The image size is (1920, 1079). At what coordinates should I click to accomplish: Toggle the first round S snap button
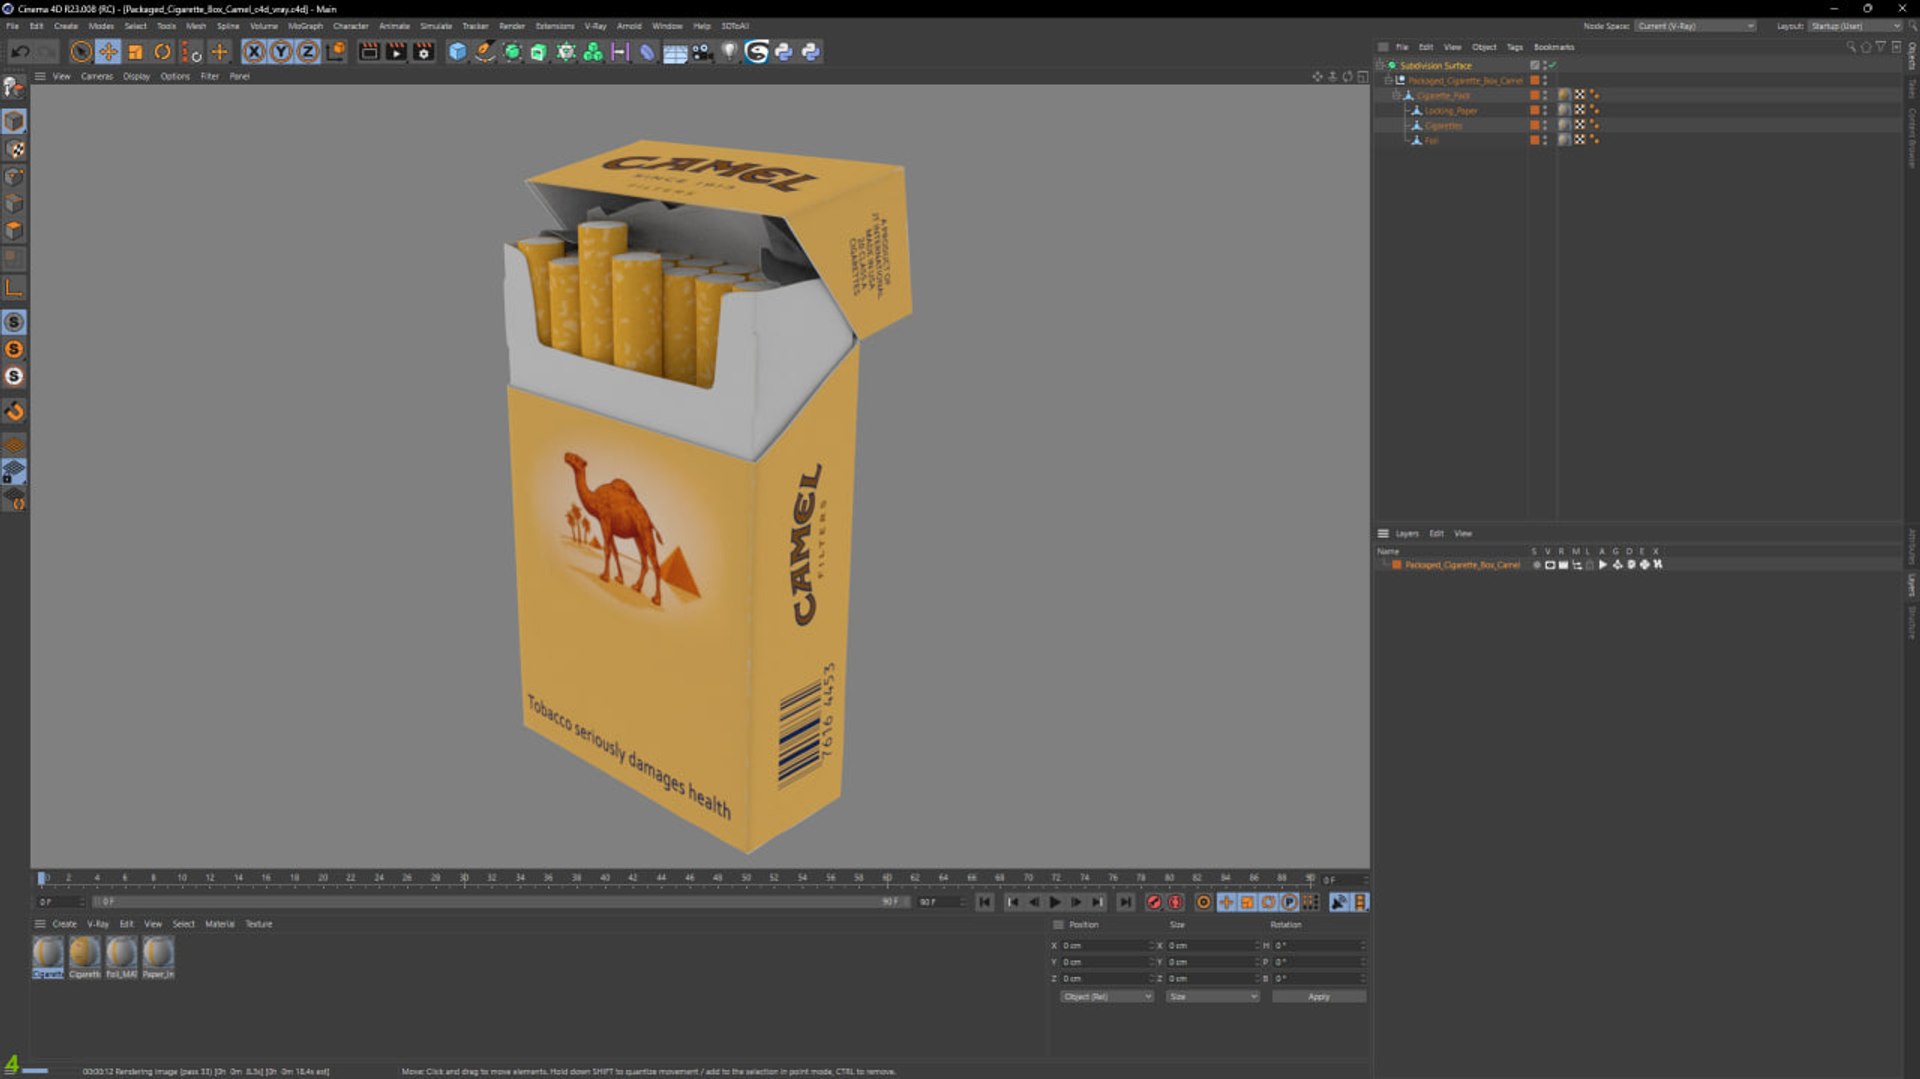point(14,322)
